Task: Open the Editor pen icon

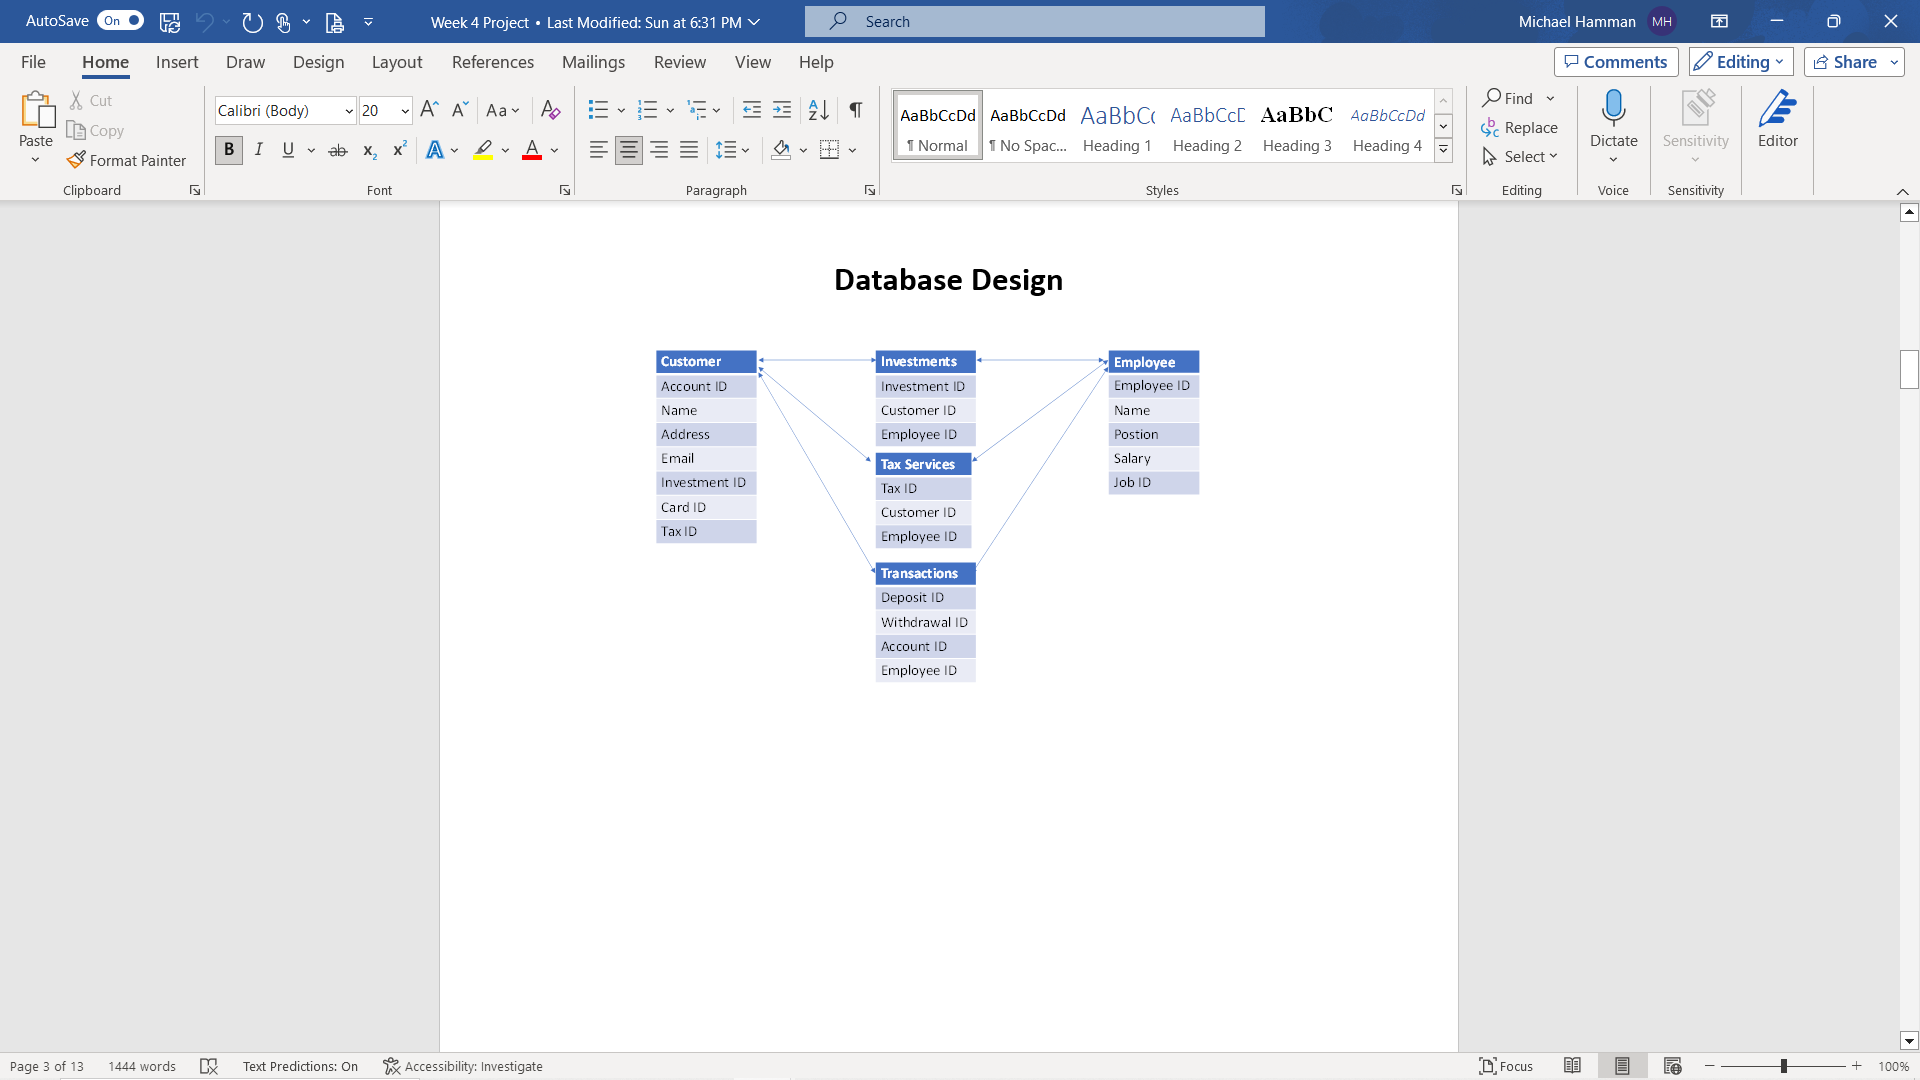Action: tap(1777, 108)
